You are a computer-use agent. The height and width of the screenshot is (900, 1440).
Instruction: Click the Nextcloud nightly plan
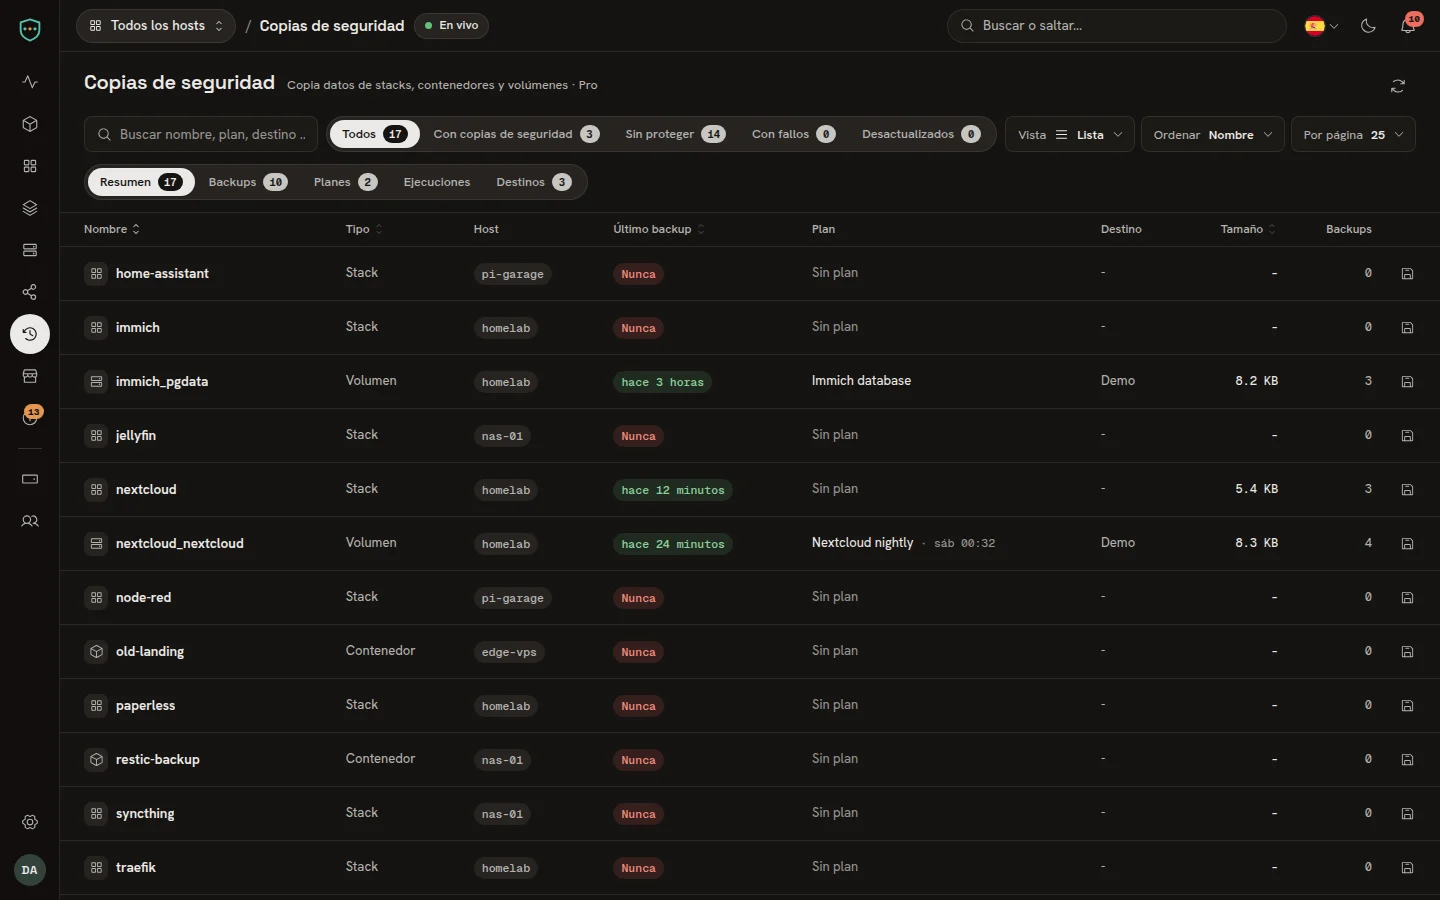pos(863,543)
